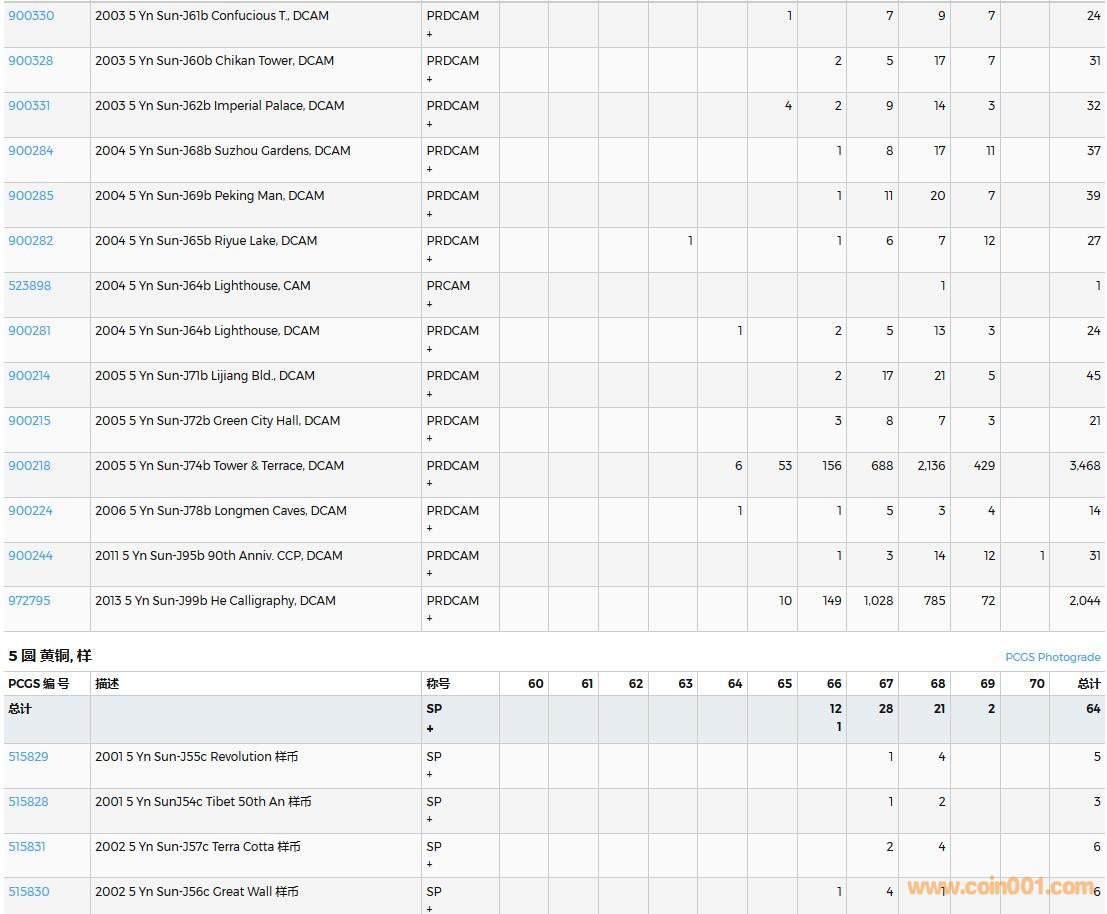1107x914 pixels.
Task: Expand plus under PRCAM Lighthouse CAM row
Action: click(x=430, y=304)
